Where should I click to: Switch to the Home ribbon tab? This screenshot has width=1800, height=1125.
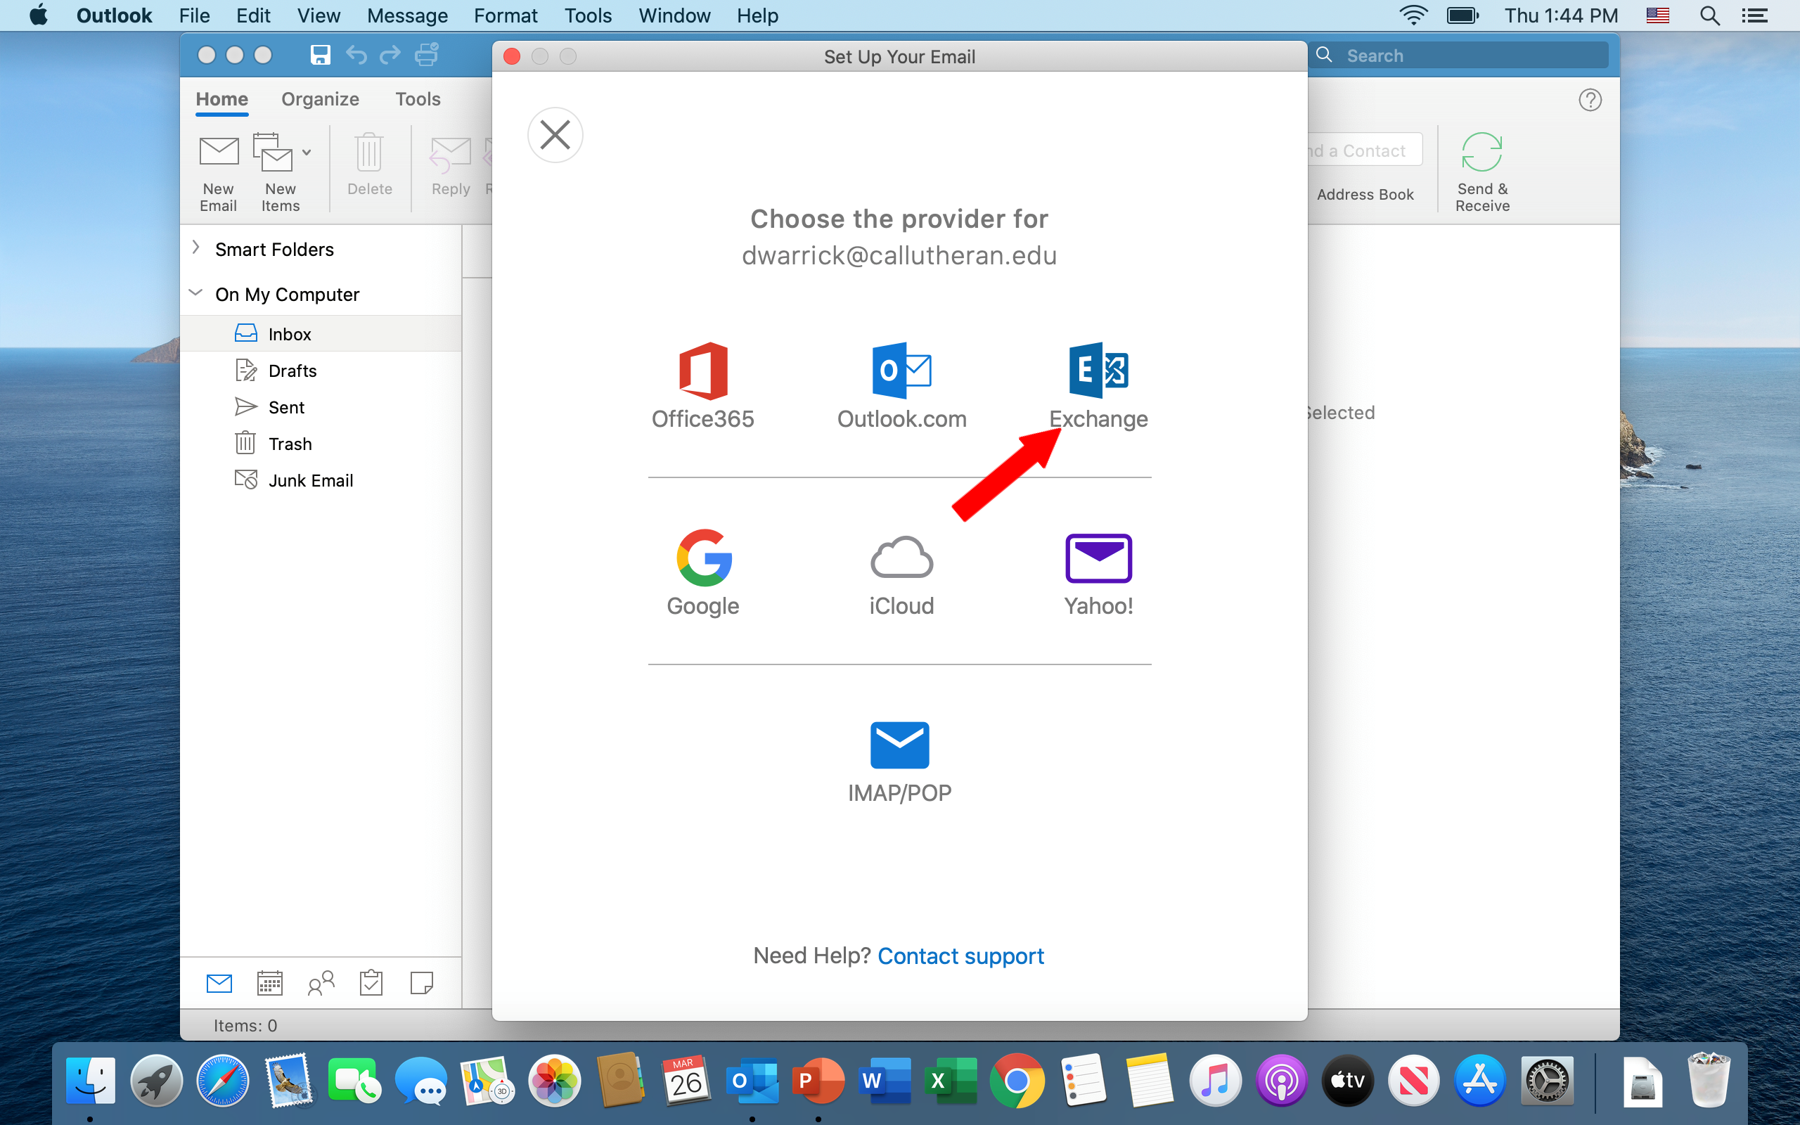tap(222, 99)
